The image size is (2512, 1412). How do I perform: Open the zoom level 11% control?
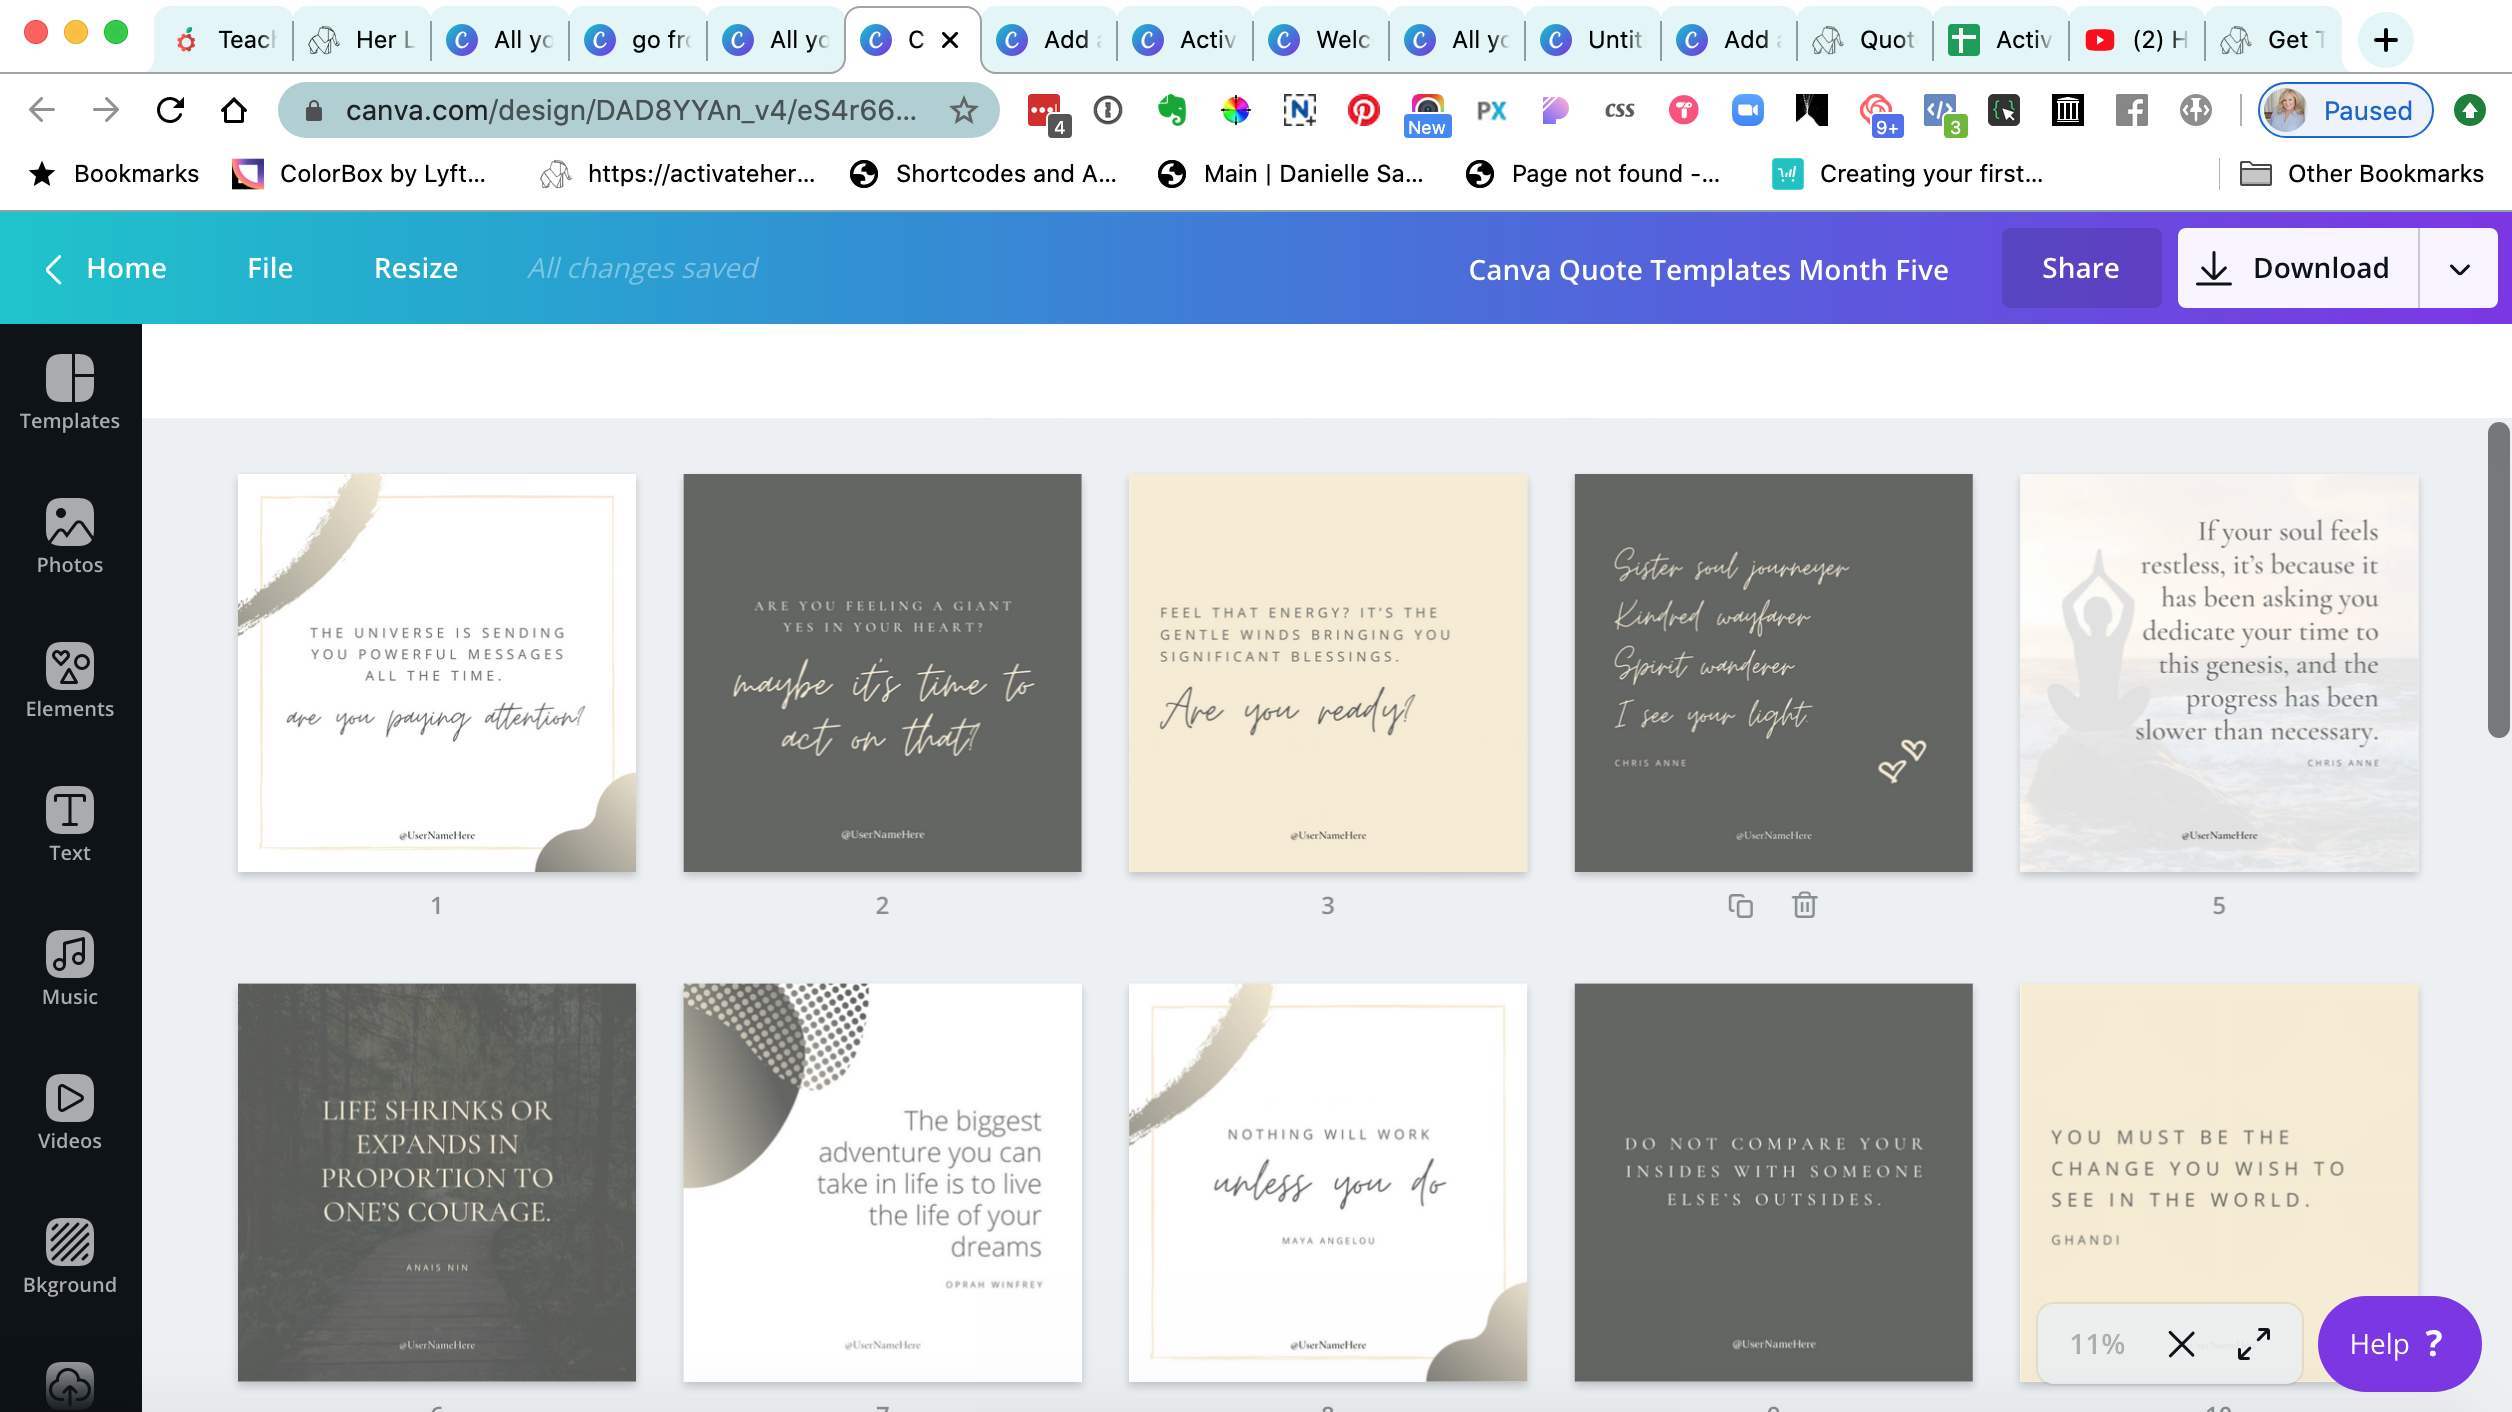pos(2097,1344)
